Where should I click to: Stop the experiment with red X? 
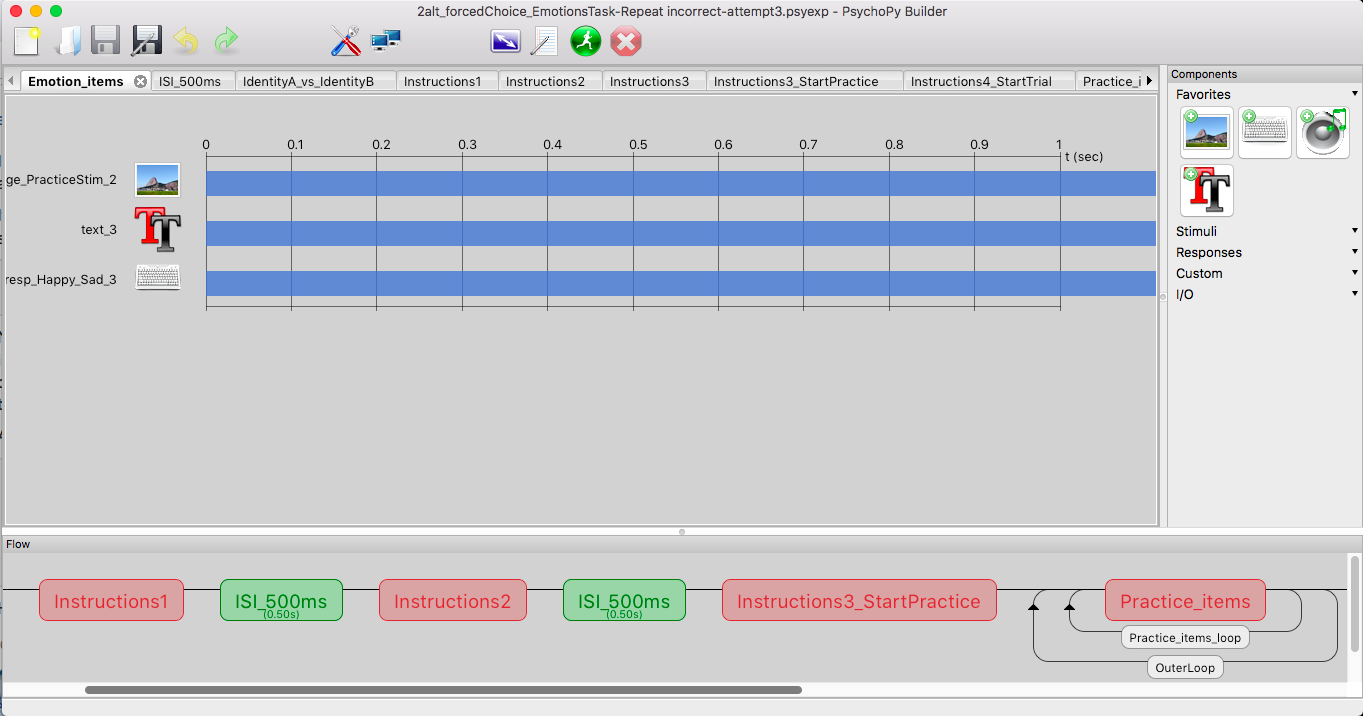(x=626, y=41)
